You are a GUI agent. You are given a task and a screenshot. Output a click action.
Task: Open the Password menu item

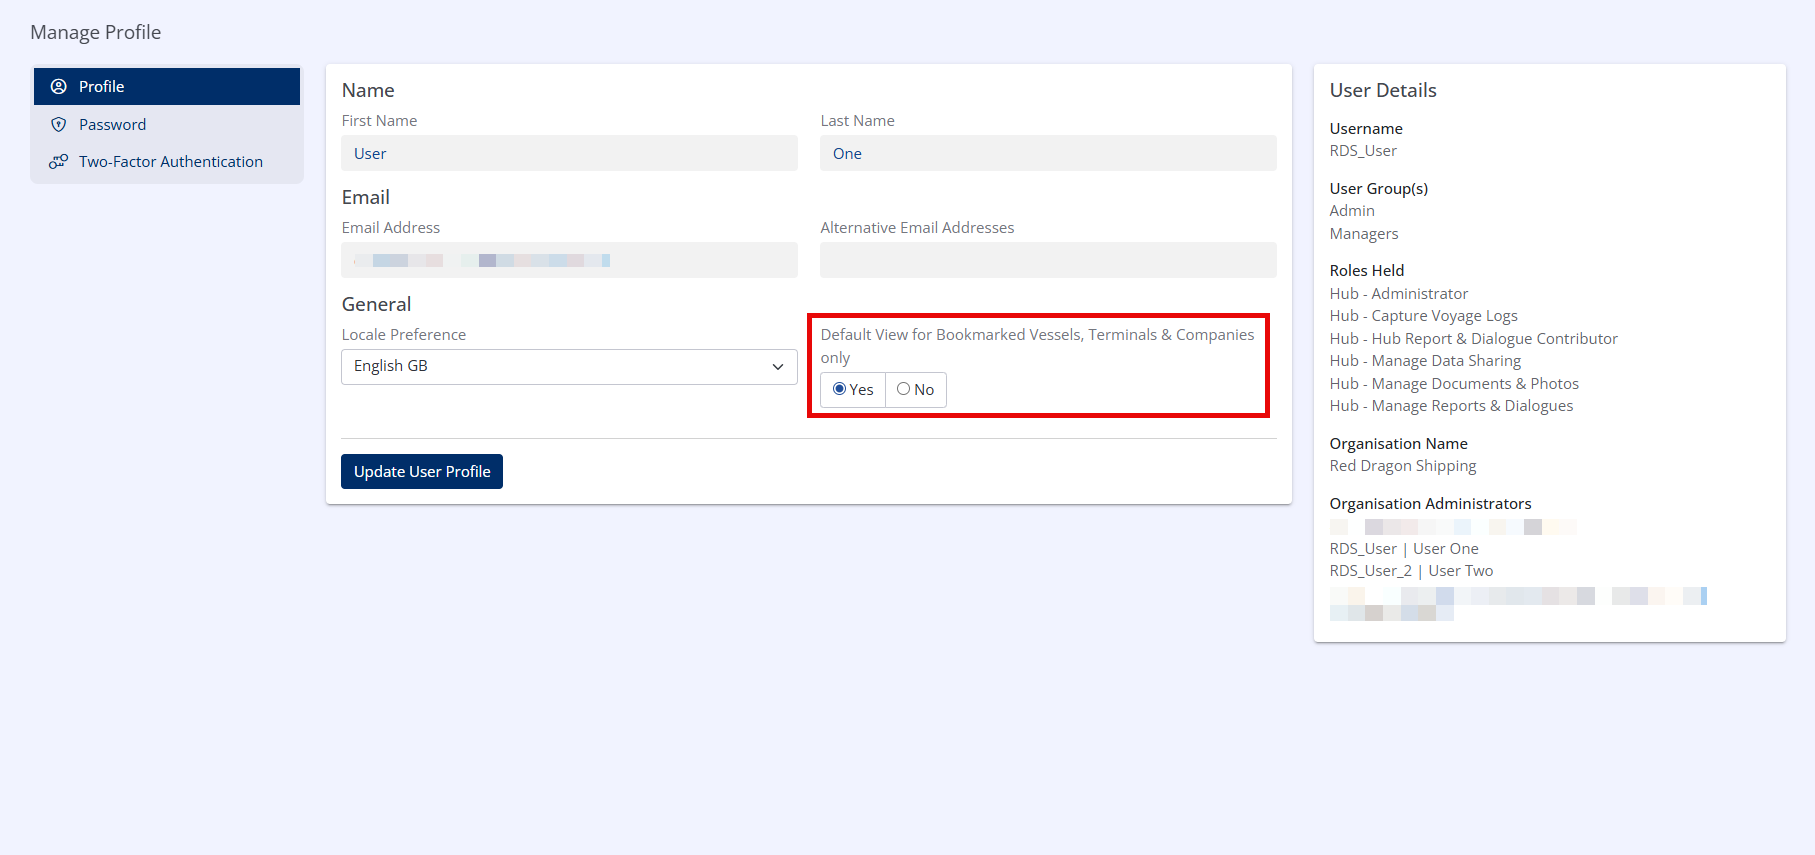[167, 124]
